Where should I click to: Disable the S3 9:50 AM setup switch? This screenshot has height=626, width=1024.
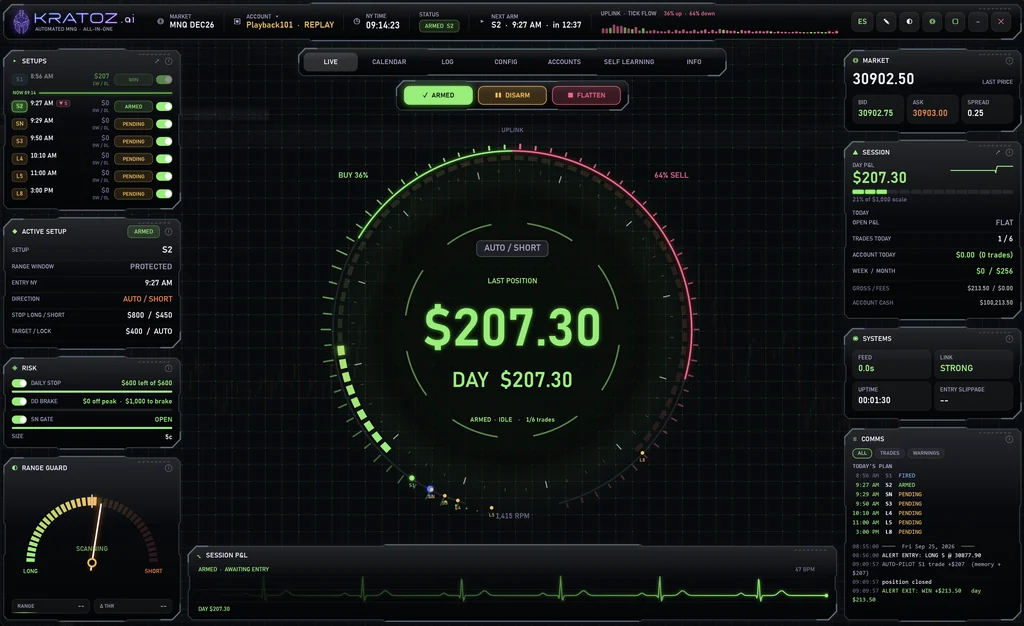click(164, 142)
